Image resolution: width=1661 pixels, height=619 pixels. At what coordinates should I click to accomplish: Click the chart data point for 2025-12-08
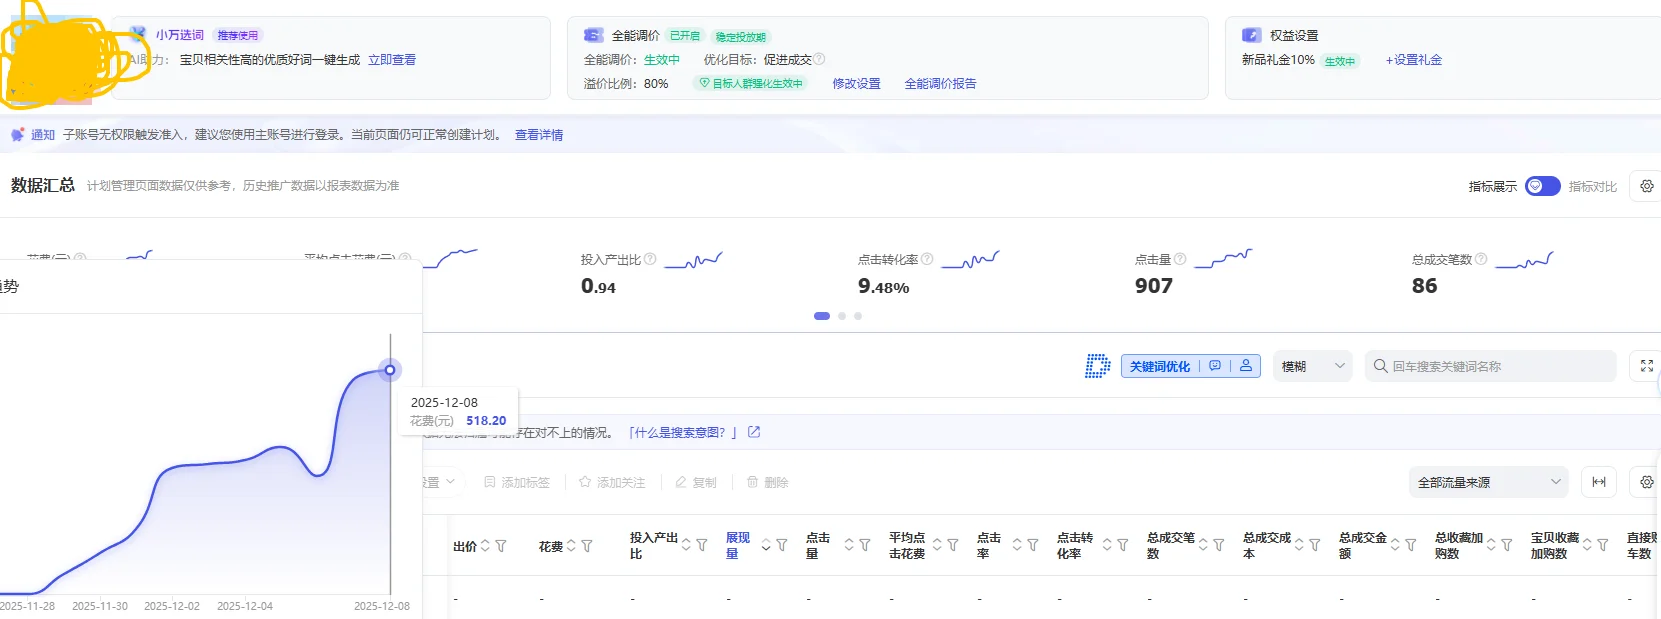(x=390, y=370)
